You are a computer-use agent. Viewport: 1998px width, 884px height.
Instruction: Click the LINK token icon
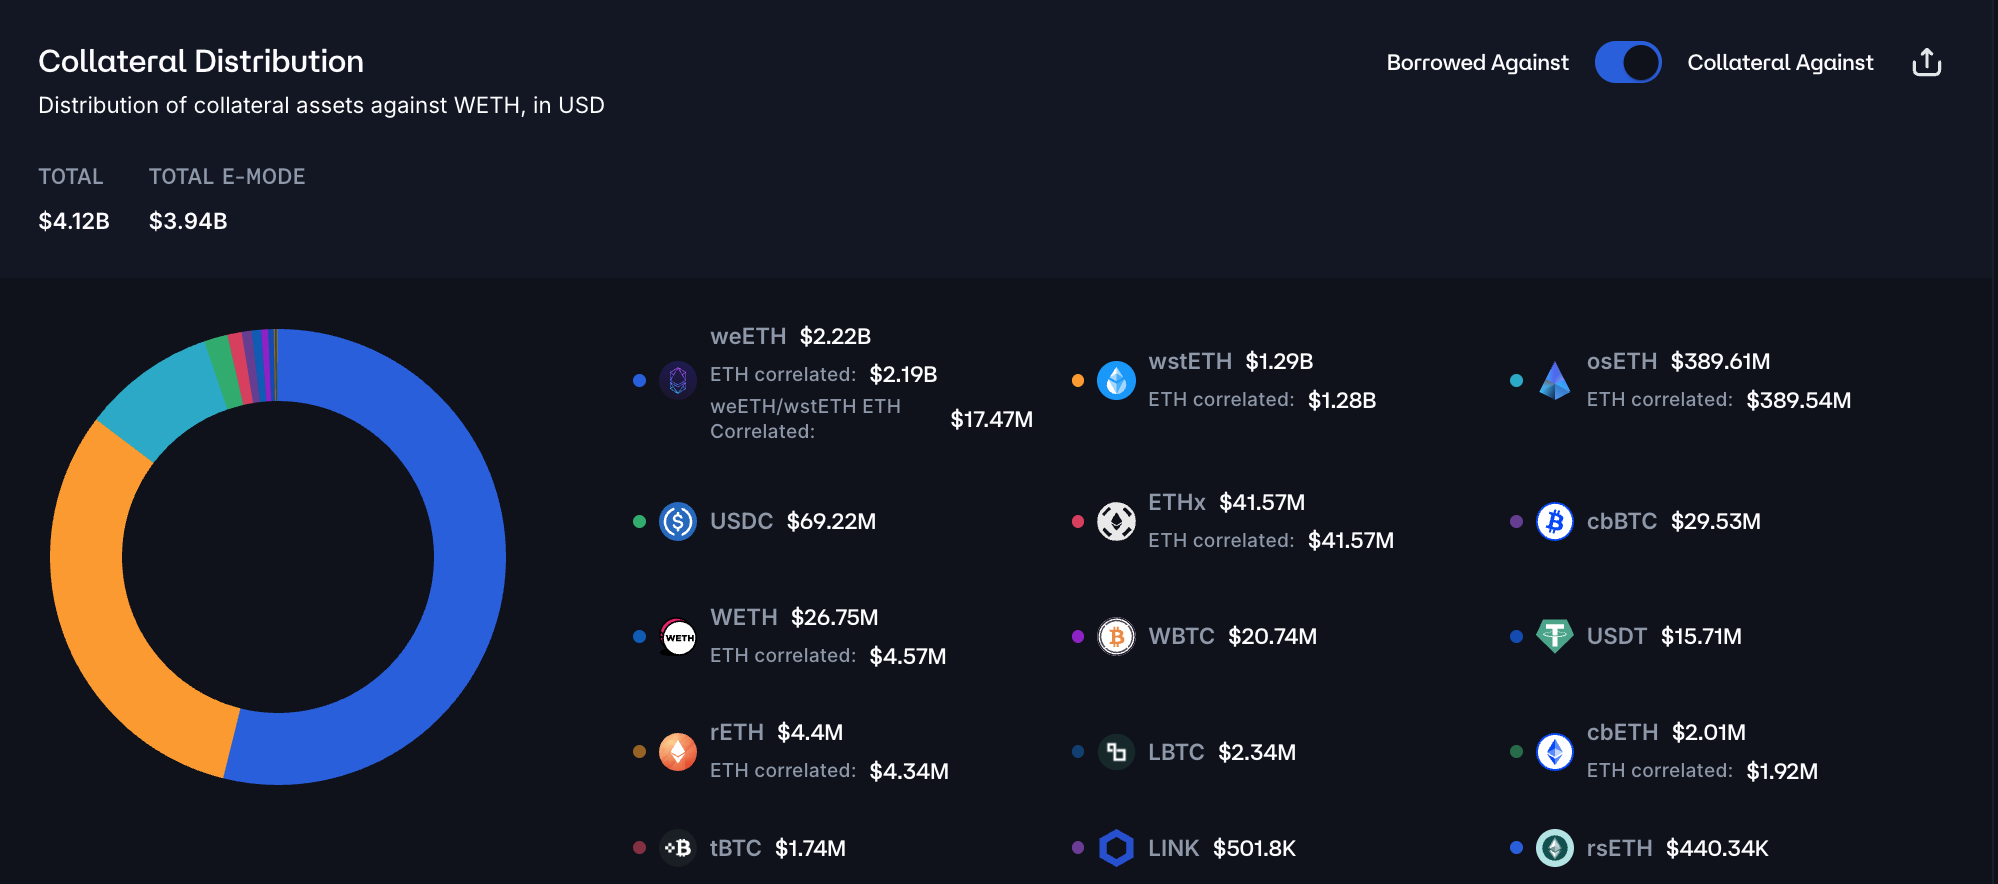click(1116, 848)
